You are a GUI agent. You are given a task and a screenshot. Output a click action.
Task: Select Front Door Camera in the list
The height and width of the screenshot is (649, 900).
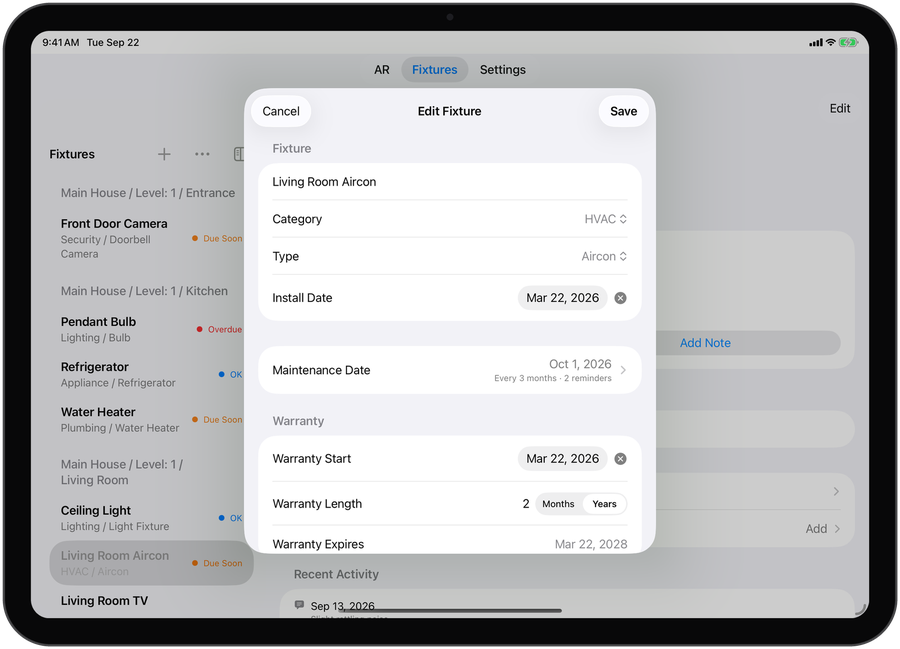click(x=152, y=238)
